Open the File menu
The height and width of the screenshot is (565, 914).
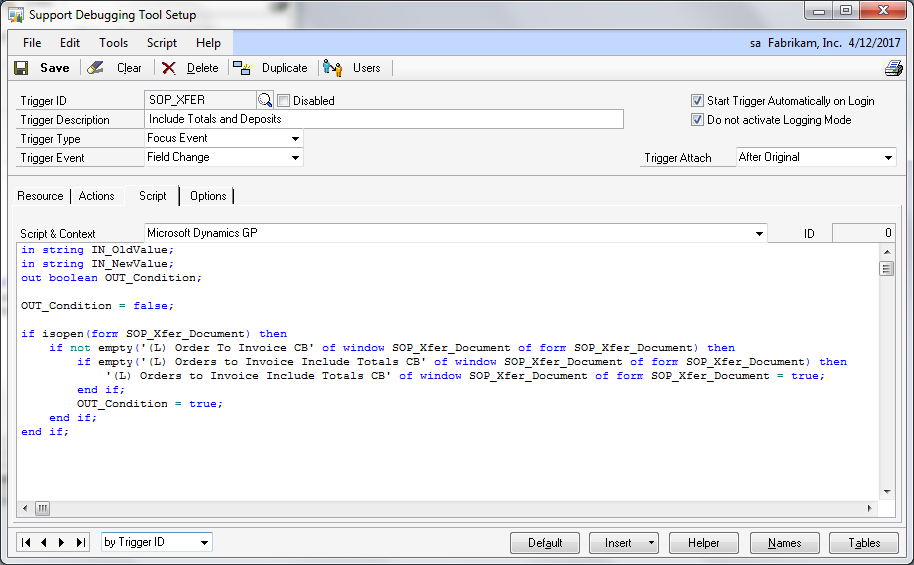pos(32,43)
